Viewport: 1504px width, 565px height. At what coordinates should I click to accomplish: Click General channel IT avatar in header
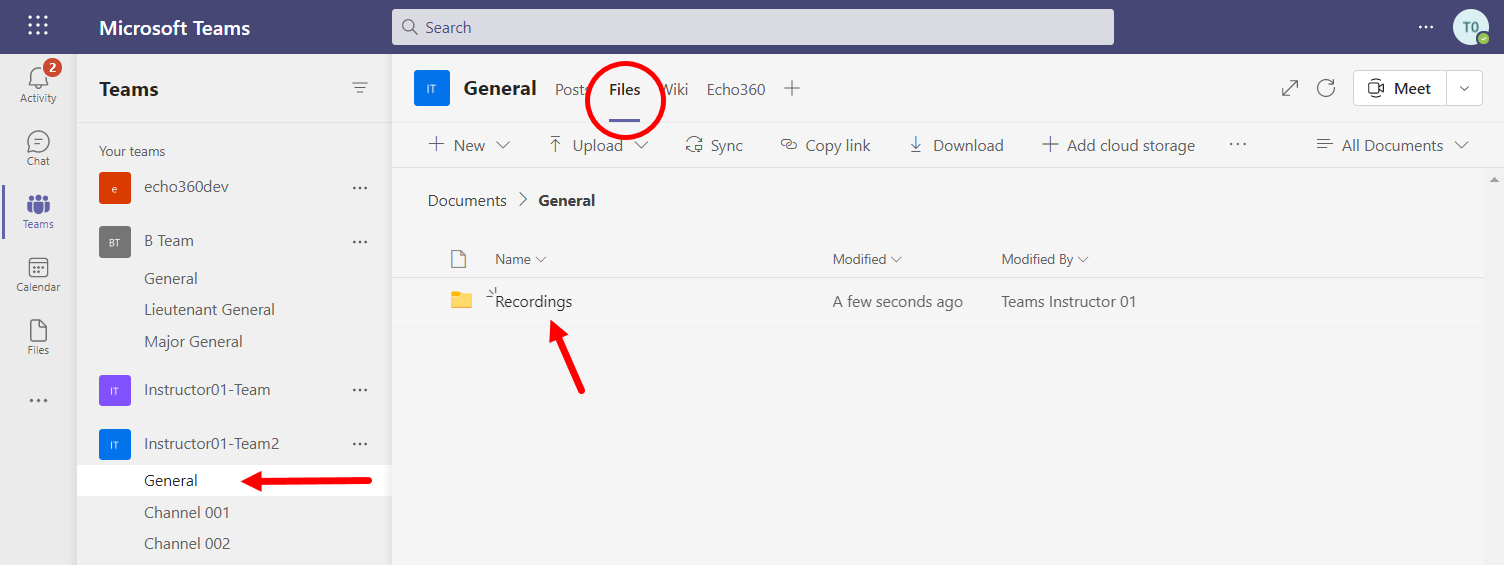(432, 88)
